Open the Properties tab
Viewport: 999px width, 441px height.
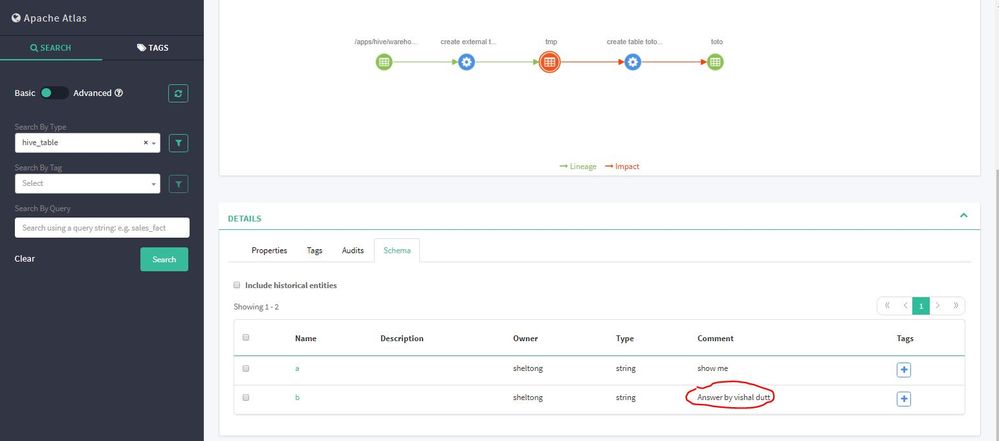point(269,250)
